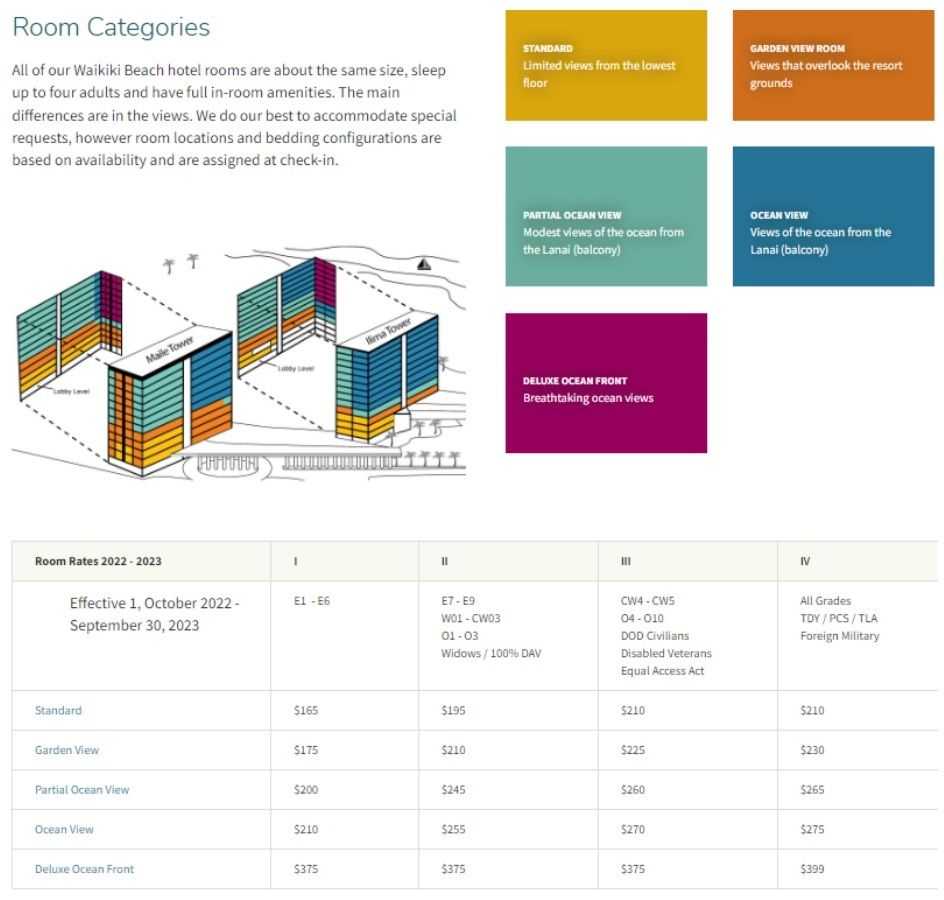Select the Partial Ocean View link
This screenshot has height=900, width=944.
pos(82,789)
